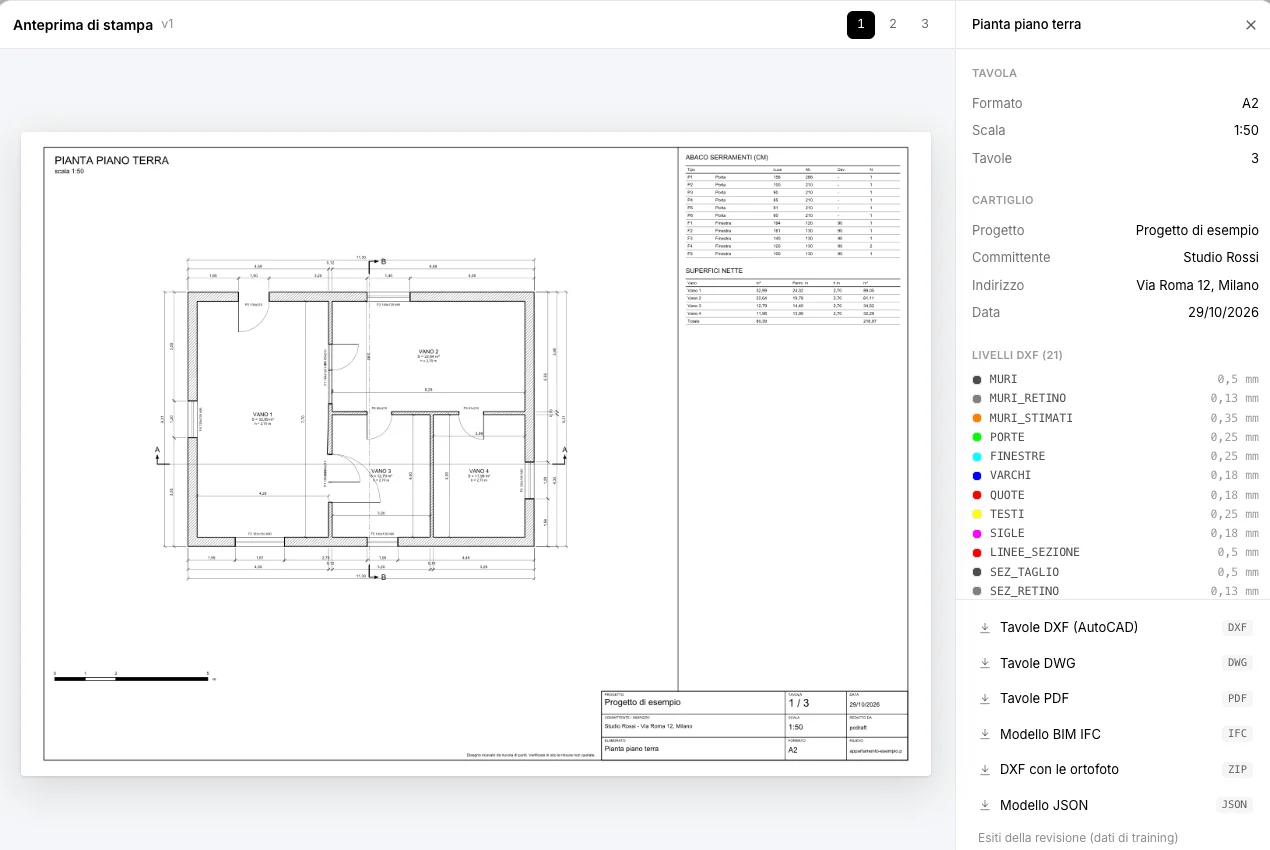Click the v1 version label
Screen dimensions: 1270x850
pos(167,24)
